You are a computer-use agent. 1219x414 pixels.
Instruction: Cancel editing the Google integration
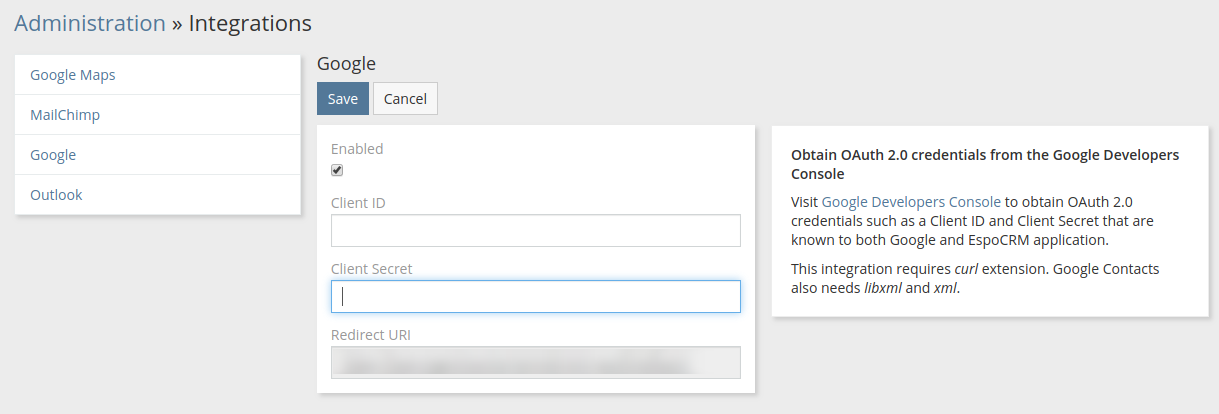[405, 99]
